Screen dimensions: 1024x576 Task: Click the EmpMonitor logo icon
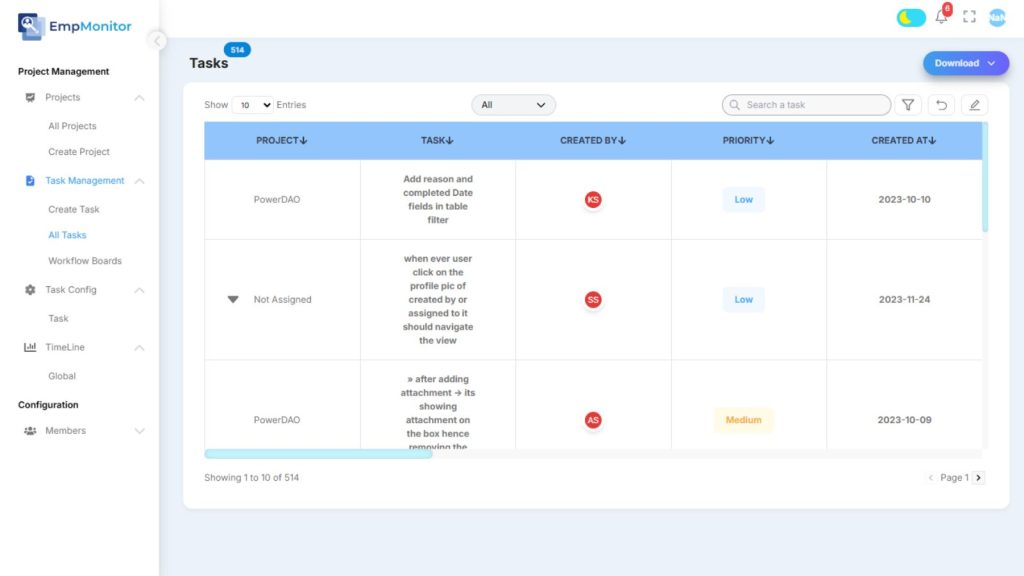pyautogui.click(x=30, y=26)
